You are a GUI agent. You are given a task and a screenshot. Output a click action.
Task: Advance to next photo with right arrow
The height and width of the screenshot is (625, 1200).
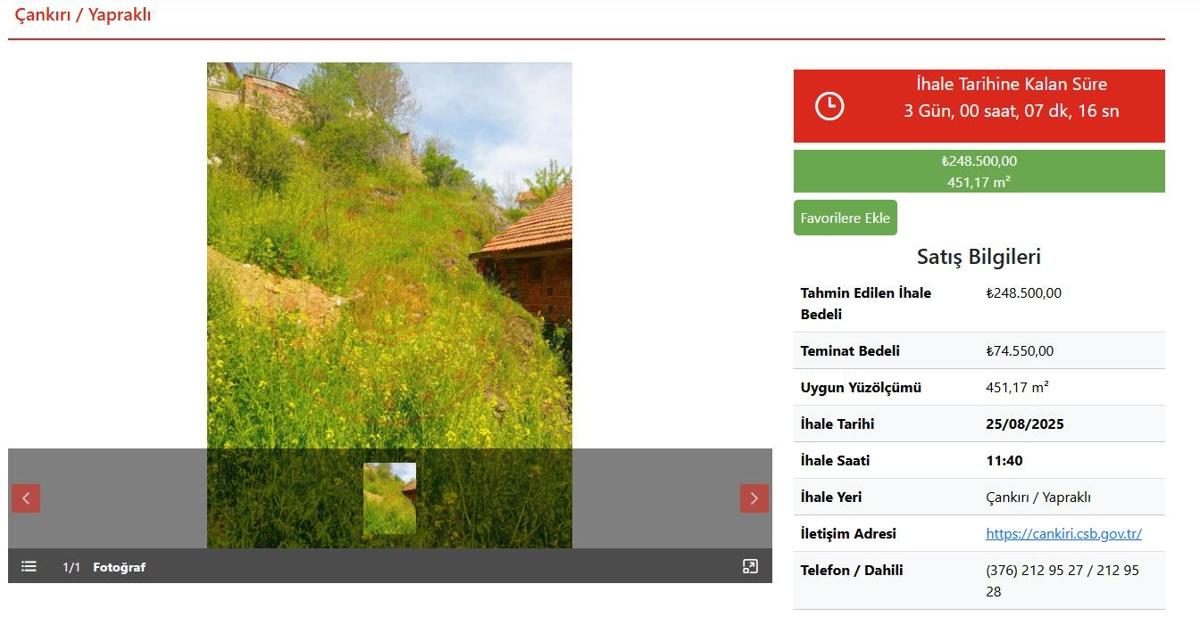point(754,498)
